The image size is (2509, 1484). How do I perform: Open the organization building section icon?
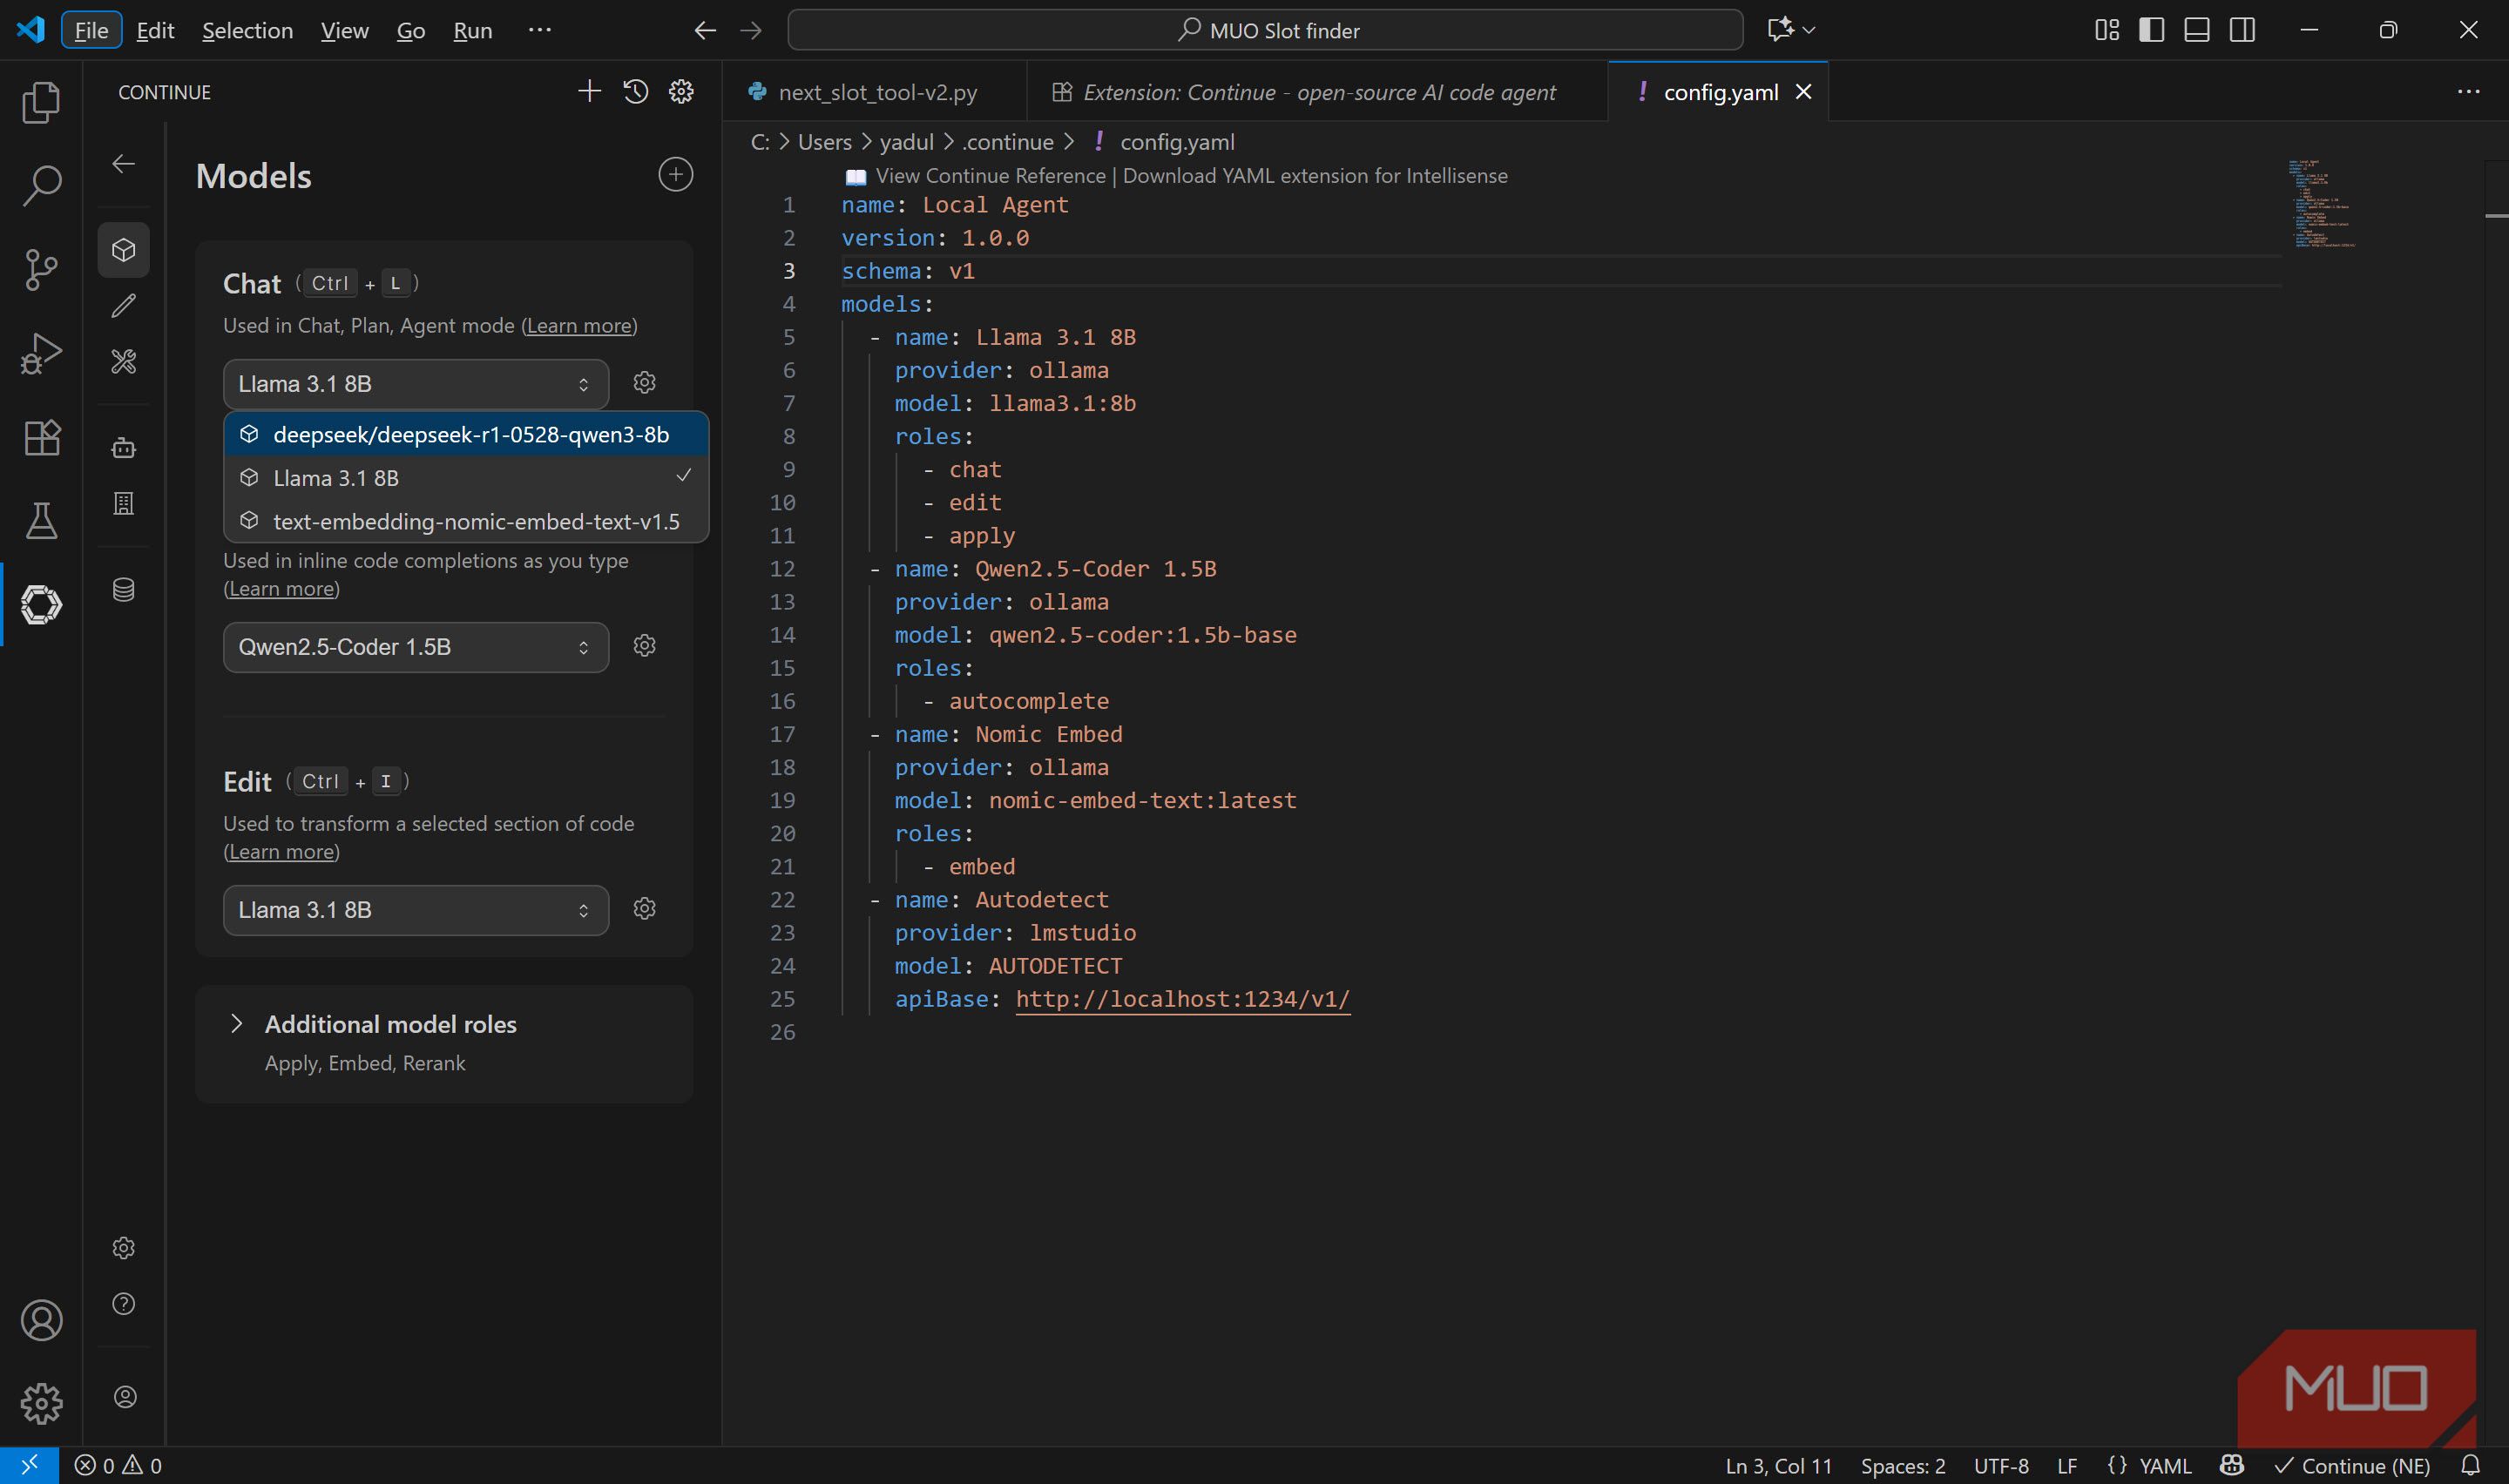coord(124,503)
